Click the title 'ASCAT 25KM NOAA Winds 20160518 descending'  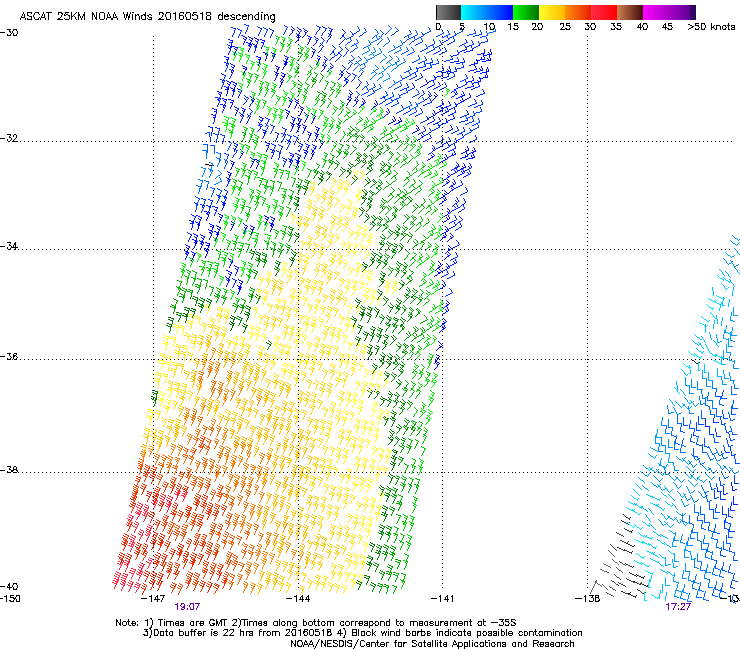(147, 16)
